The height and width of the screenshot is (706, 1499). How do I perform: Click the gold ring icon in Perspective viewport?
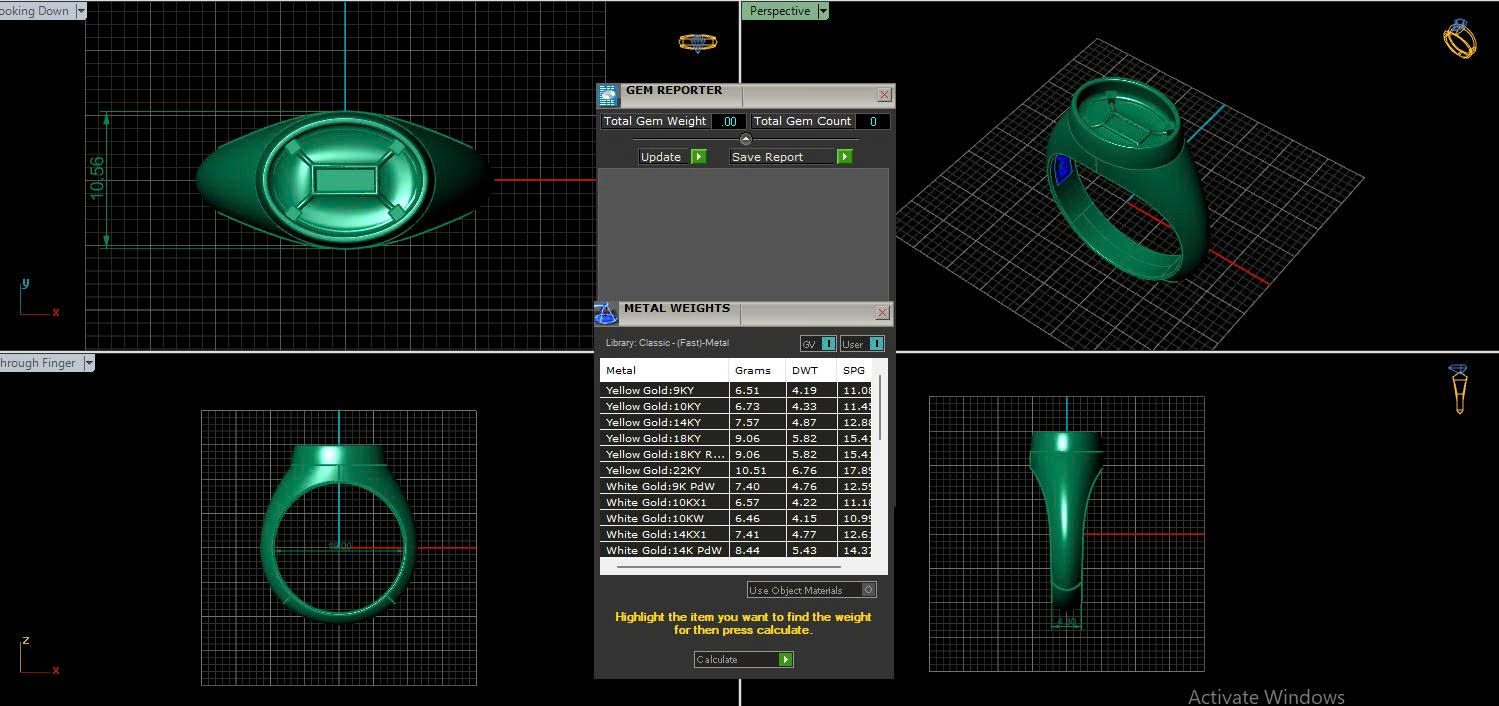(1459, 38)
